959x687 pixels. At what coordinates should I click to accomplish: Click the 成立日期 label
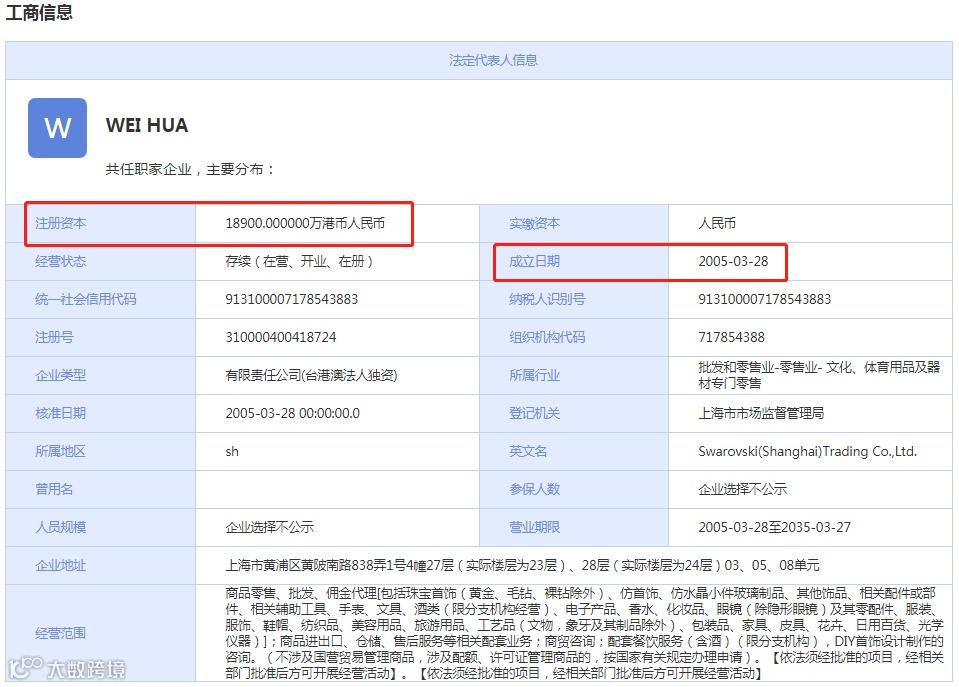click(x=535, y=261)
